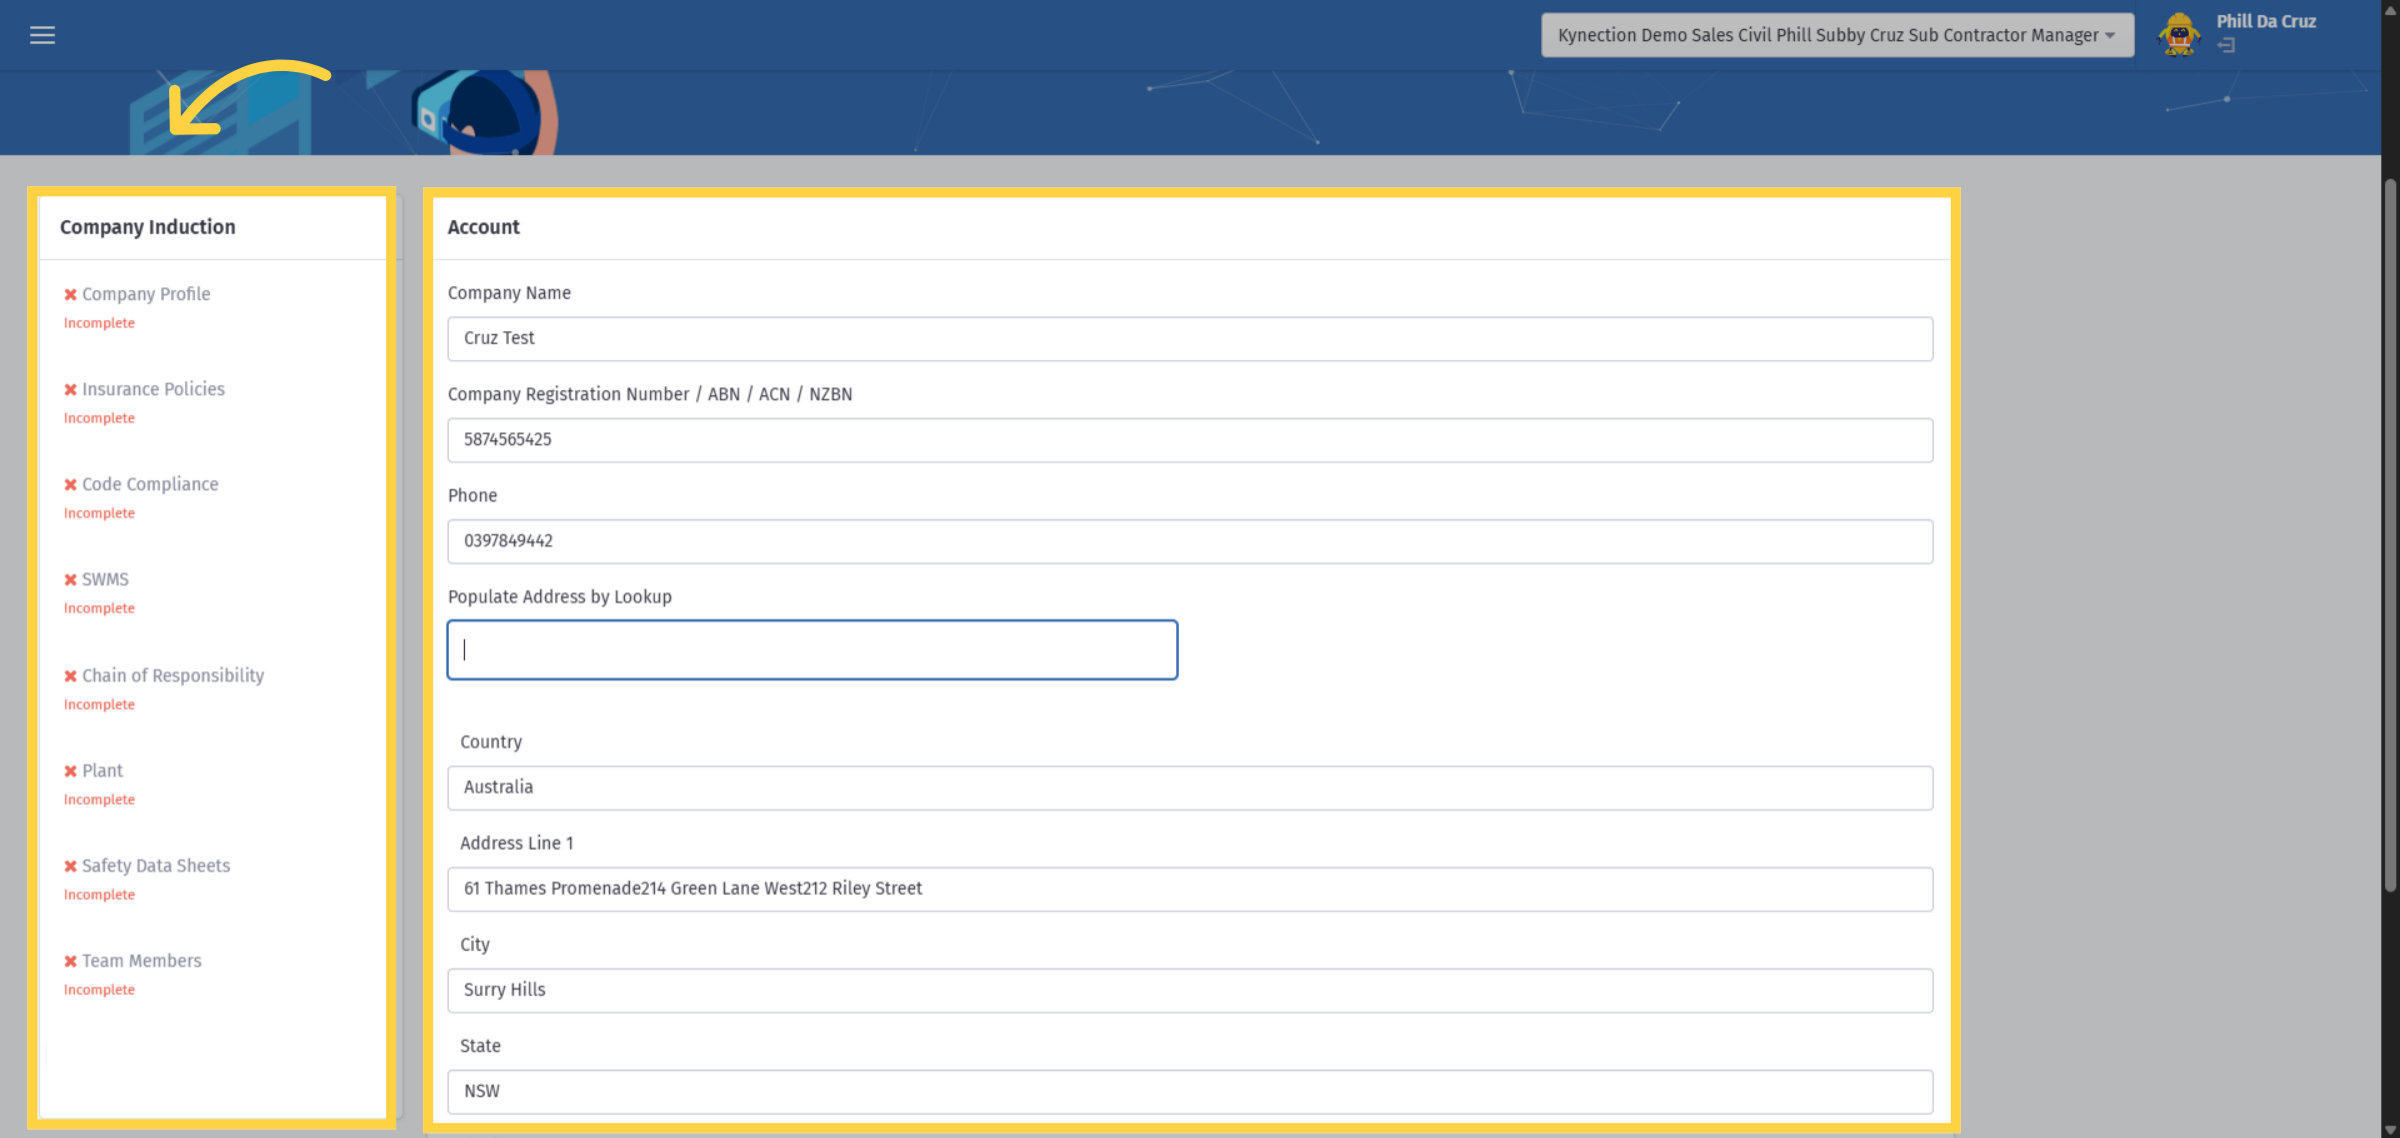The height and width of the screenshot is (1138, 2400).
Task: Click the red X beside Plant
Action: [70, 771]
